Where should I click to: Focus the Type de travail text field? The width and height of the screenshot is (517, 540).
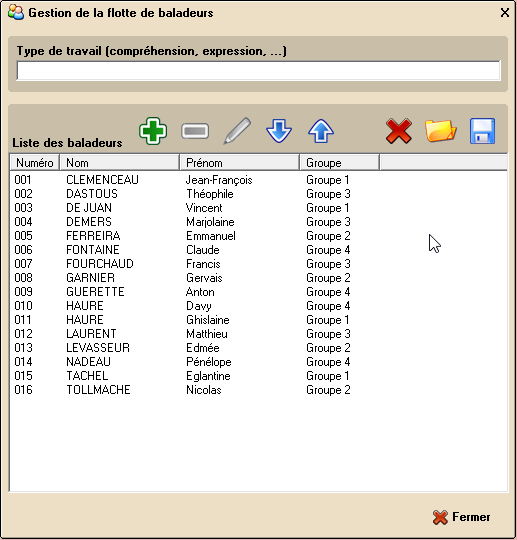coord(258,71)
